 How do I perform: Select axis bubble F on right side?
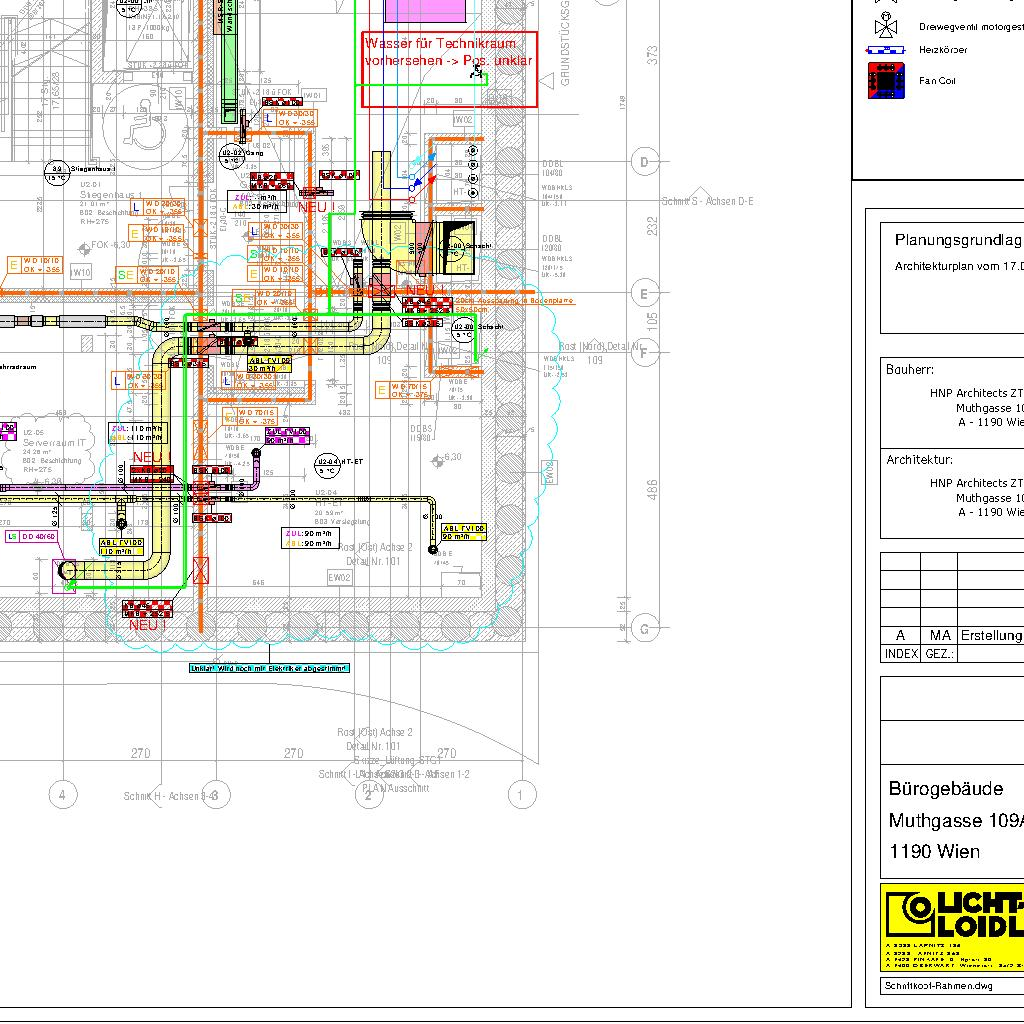tap(645, 353)
